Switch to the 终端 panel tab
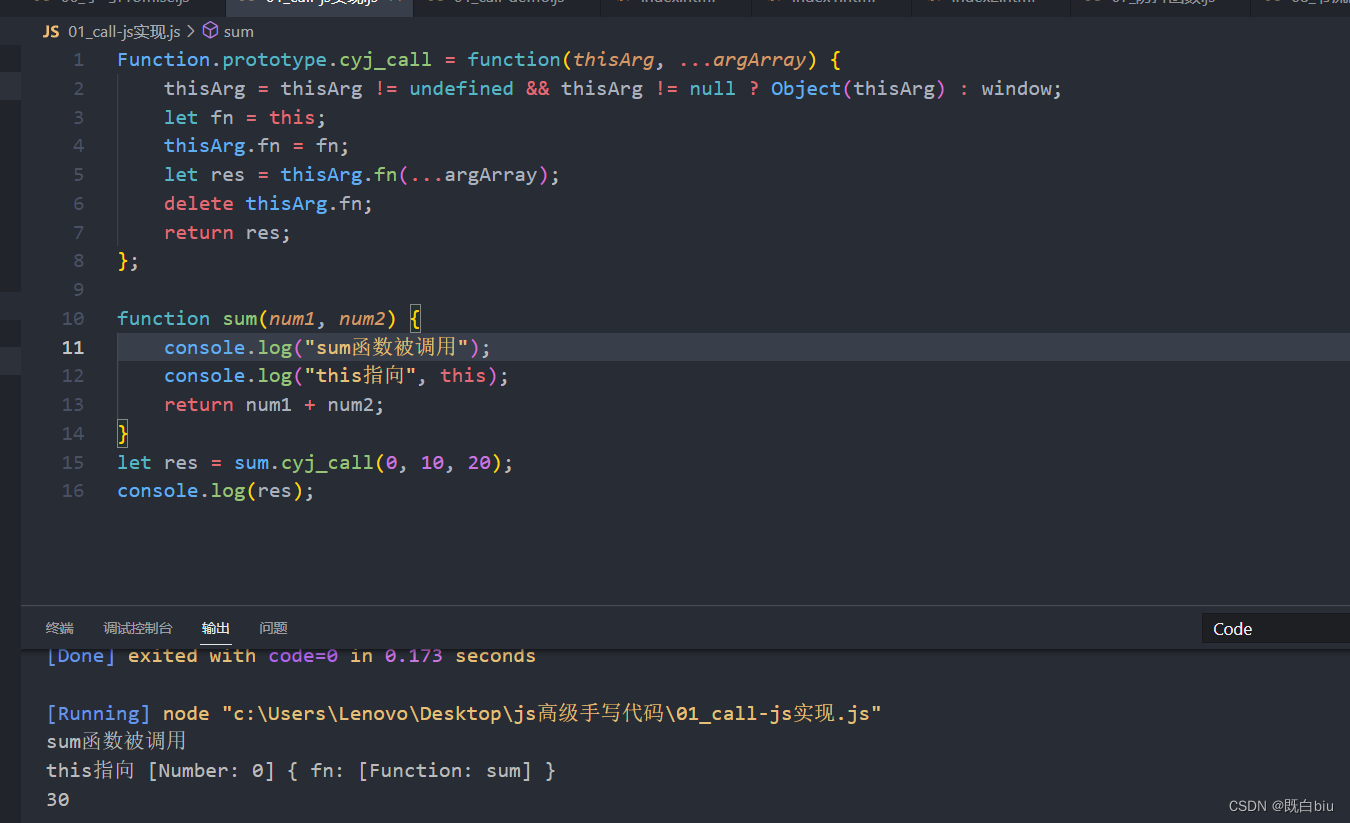This screenshot has height=823, width=1350. pos(60,628)
